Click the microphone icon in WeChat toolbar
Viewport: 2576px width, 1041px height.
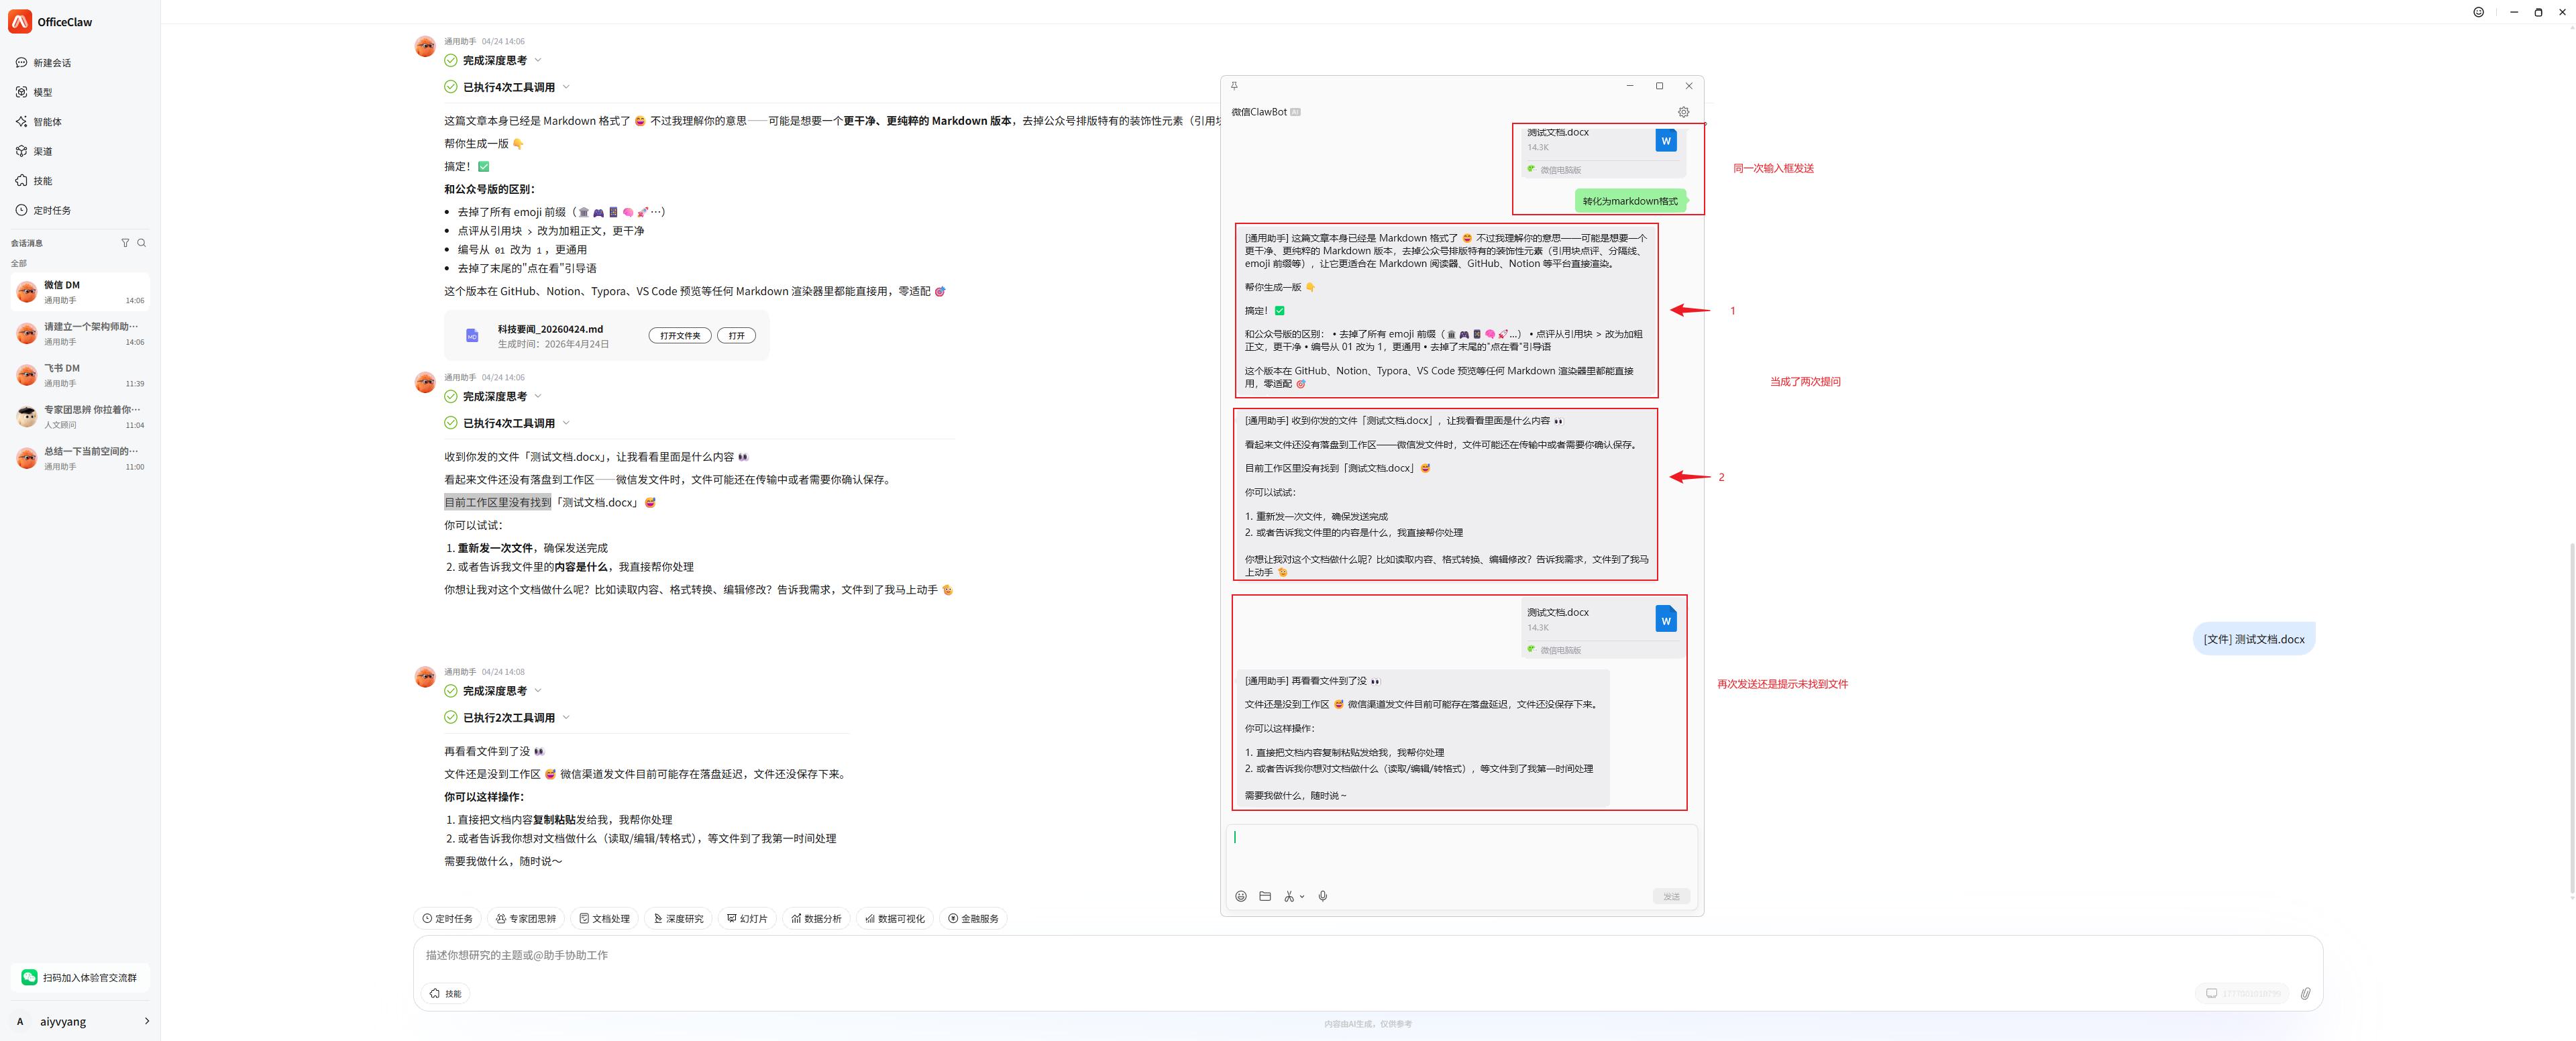(1323, 896)
